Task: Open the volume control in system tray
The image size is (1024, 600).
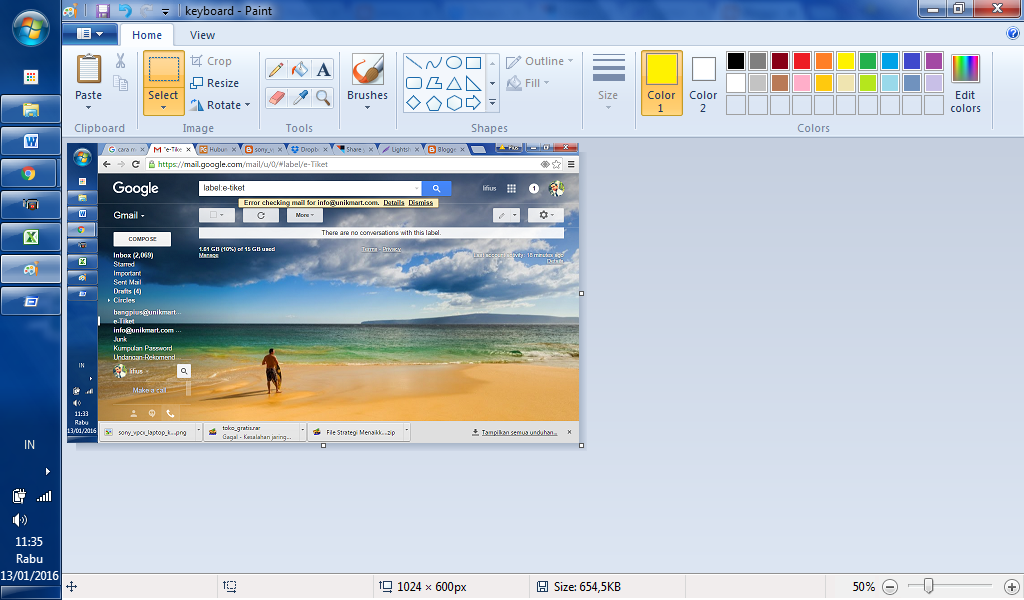Action: pos(20,520)
